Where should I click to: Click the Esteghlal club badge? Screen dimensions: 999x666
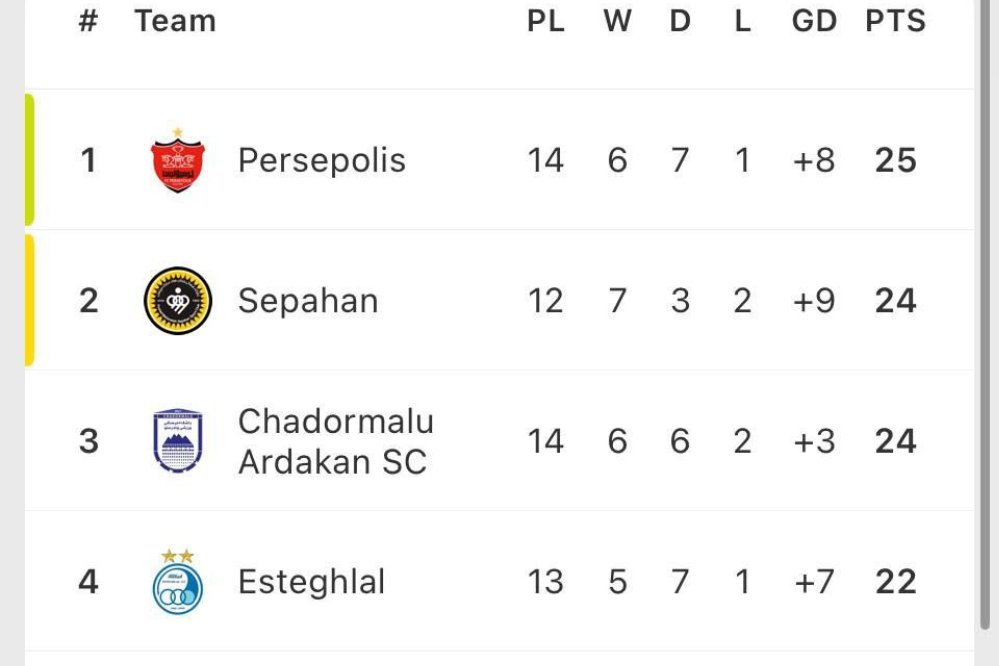click(178, 582)
